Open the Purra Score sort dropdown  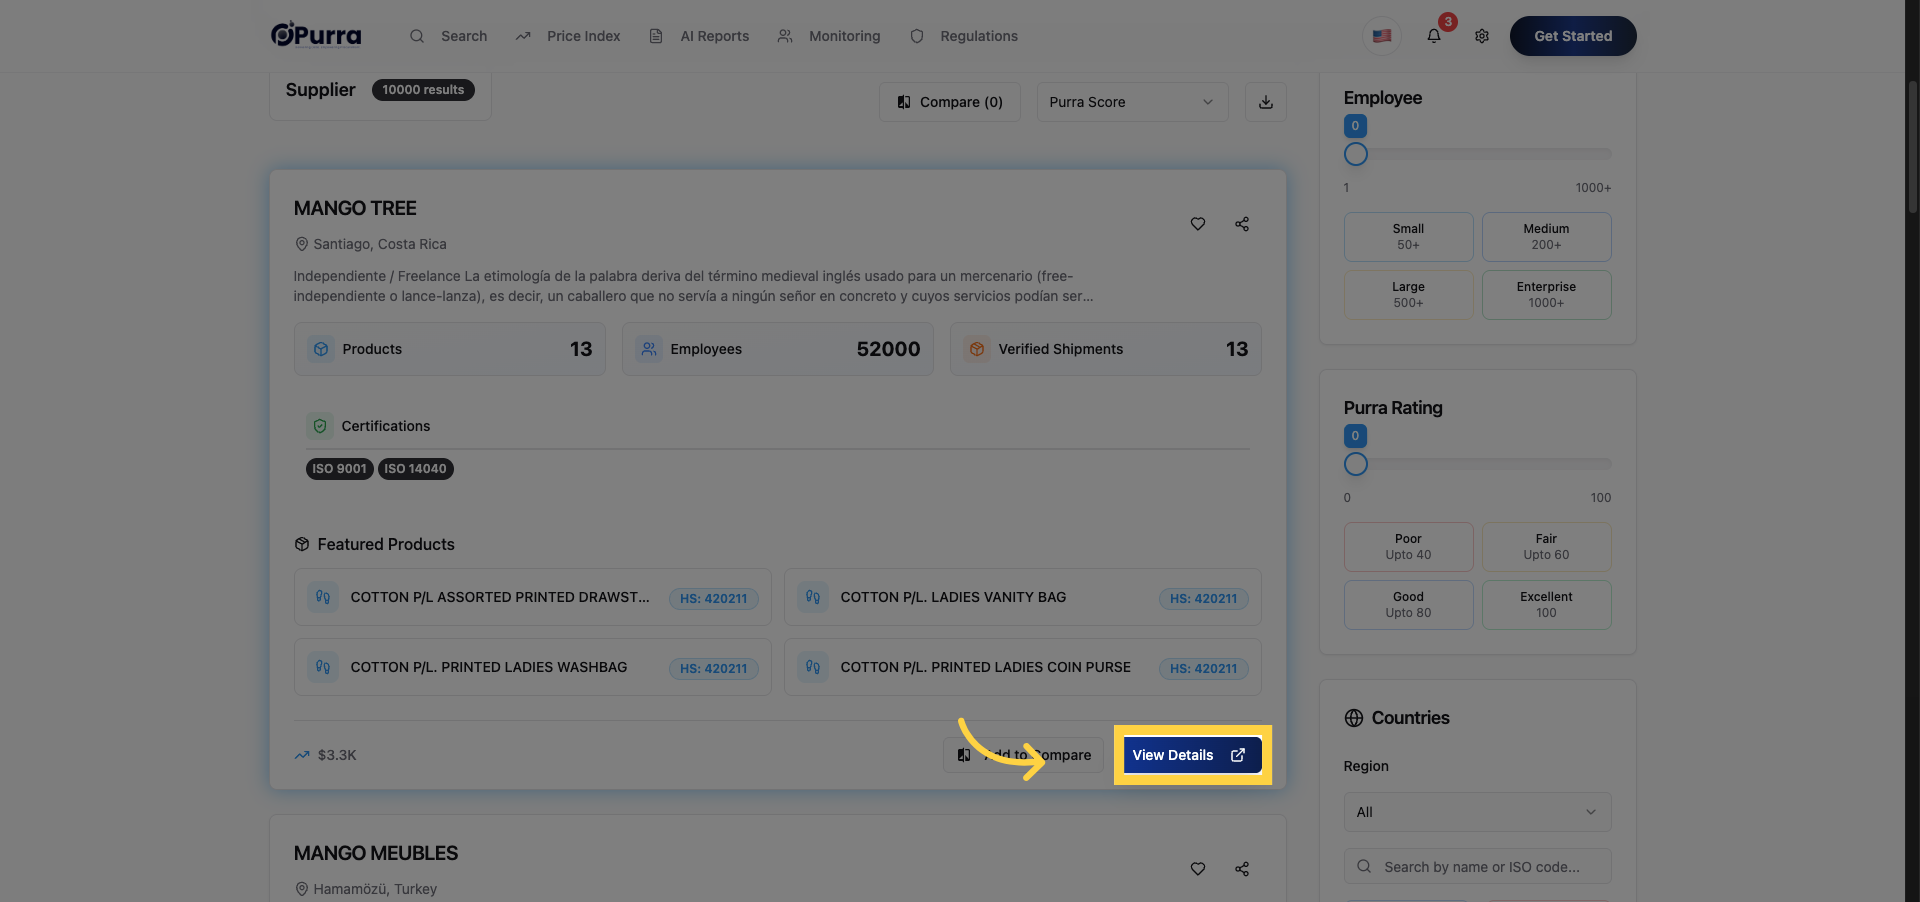1132,102
